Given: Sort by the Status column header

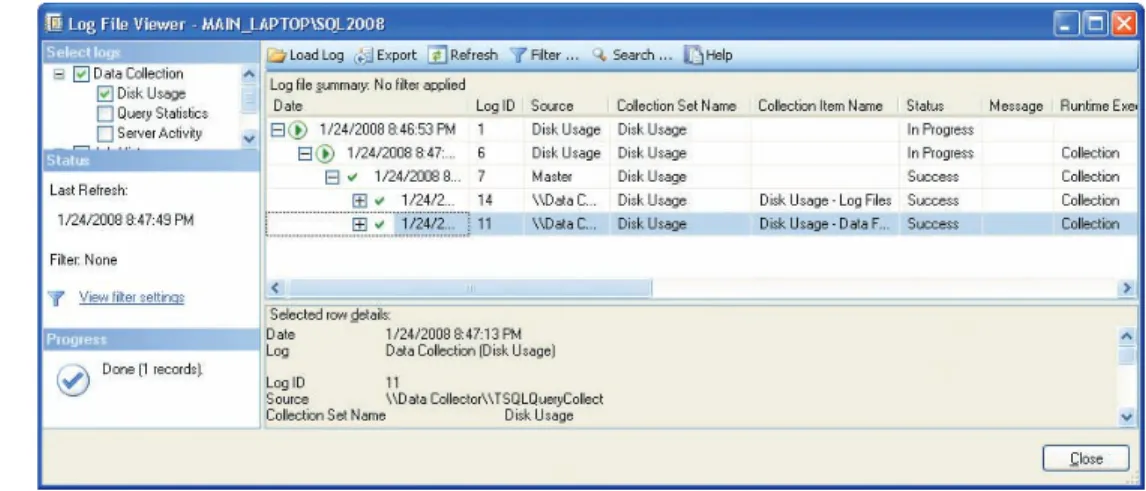Looking at the screenshot, I should click(x=940, y=106).
